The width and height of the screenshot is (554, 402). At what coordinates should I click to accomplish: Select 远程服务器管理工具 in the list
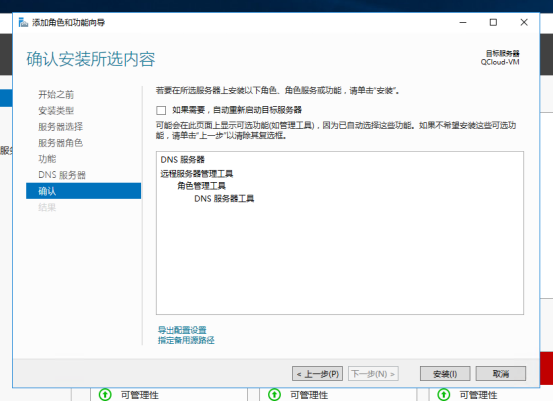point(197,173)
